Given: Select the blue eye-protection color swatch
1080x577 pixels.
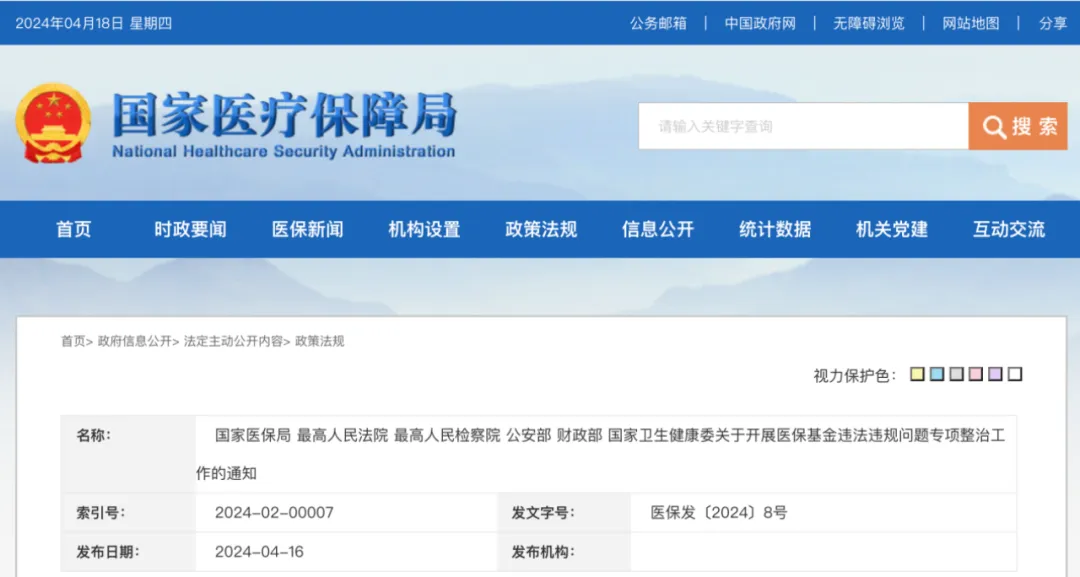Looking at the screenshot, I should pos(937,375).
